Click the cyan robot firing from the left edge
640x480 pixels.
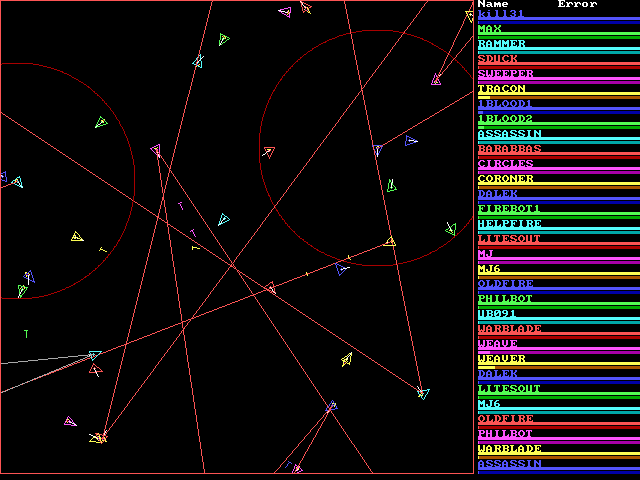pyautogui.click(x=95, y=355)
